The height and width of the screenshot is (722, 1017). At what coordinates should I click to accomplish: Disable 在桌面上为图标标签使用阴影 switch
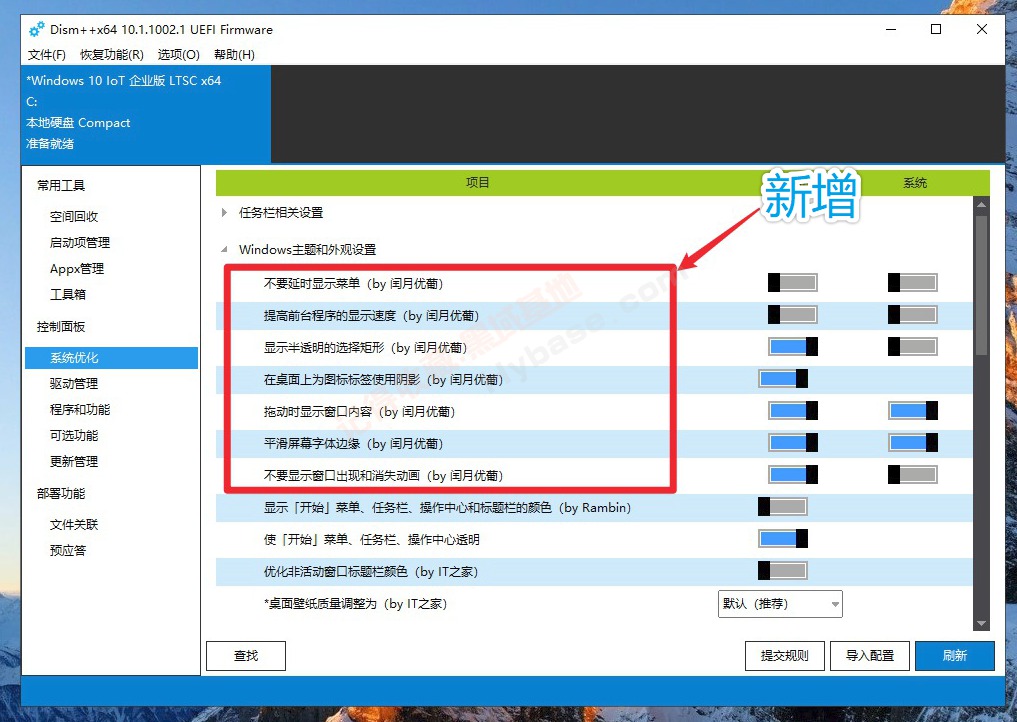(783, 378)
